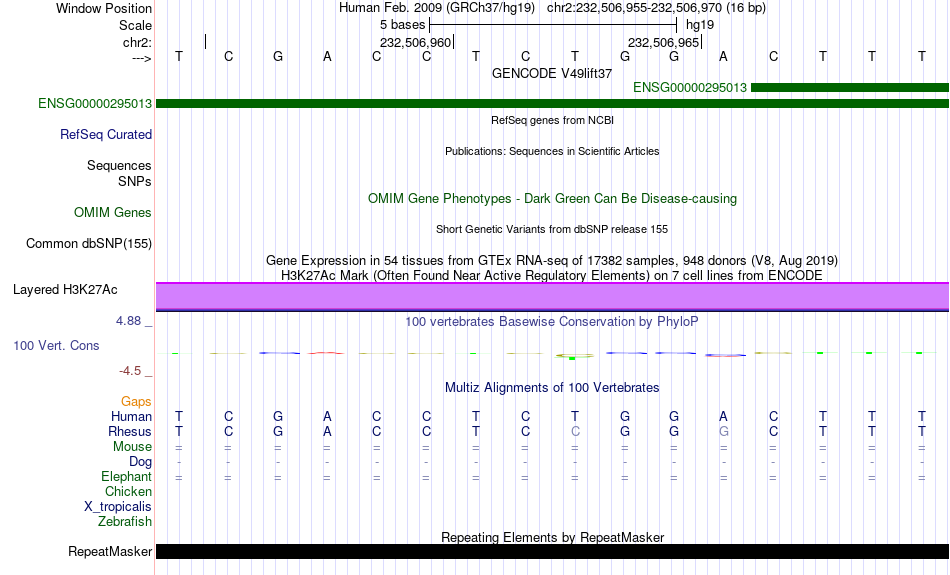Click the H3K27Ac Mark ENCODE track title
The image size is (950, 575).
click(552, 276)
